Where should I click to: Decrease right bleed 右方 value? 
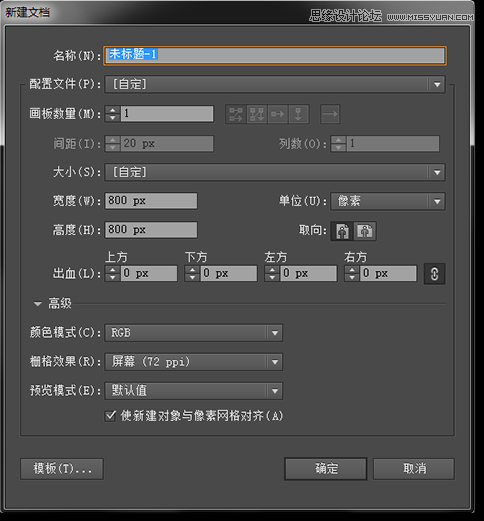[x=352, y=277]
